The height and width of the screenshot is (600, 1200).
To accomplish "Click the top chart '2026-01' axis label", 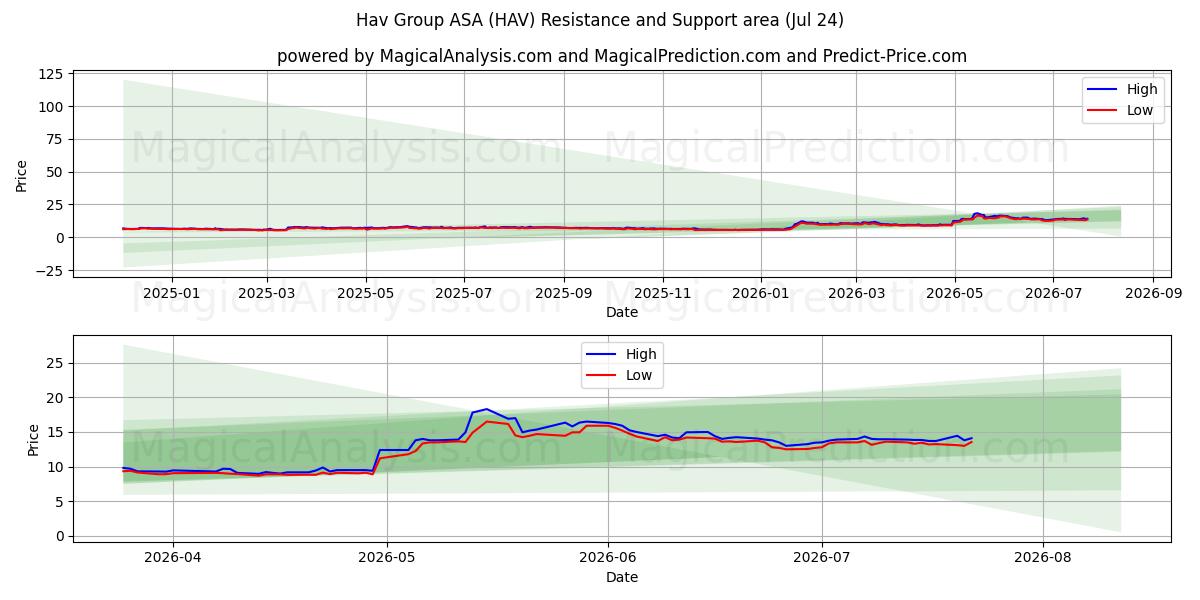I will pos(760,293).
